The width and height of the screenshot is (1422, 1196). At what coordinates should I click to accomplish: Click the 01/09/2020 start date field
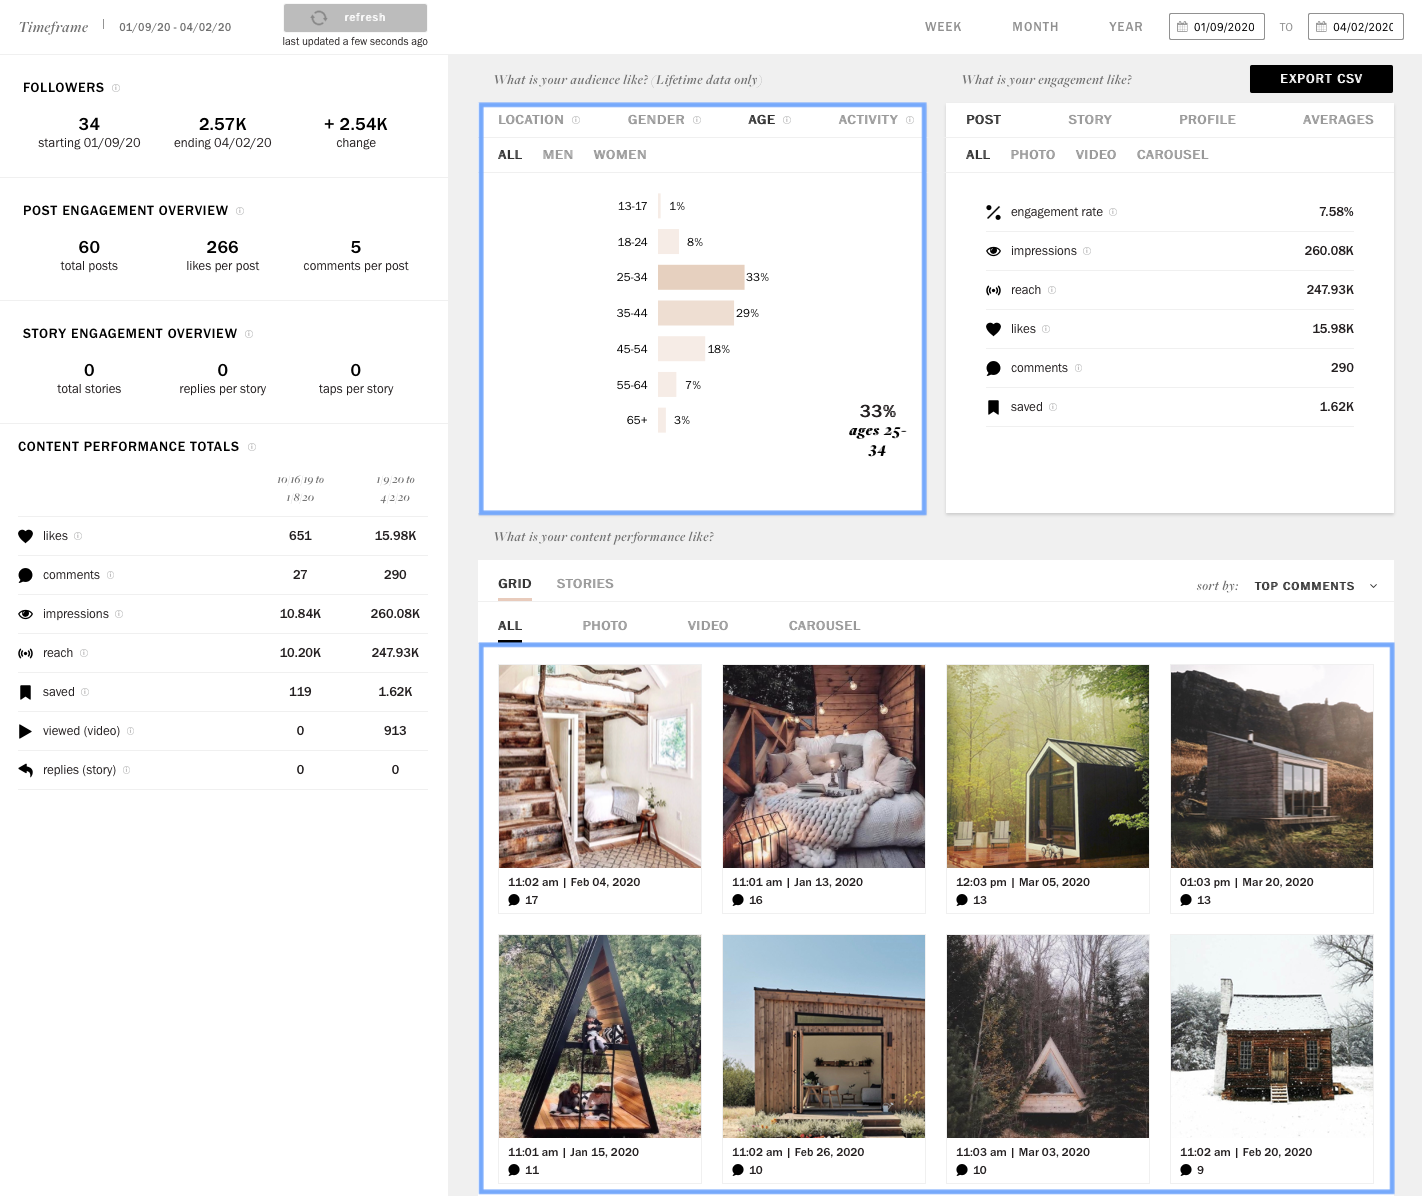click(x=1216, y=27)
